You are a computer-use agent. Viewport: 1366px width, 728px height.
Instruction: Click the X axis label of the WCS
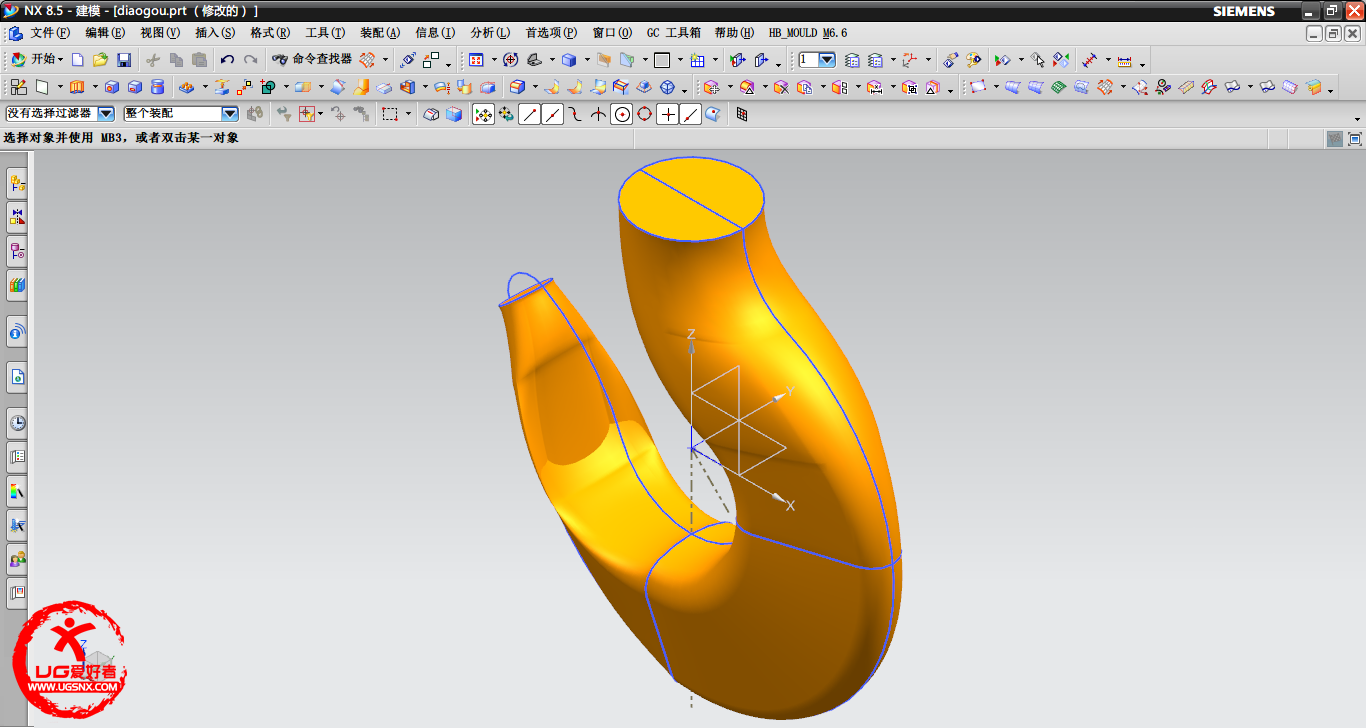pos(790,506)
